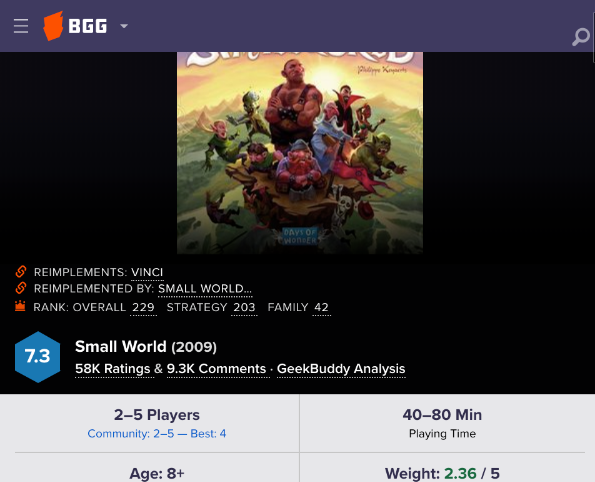Click family rank 42
The height and width of the screenshot is (482, 595).
pos(321,307)
